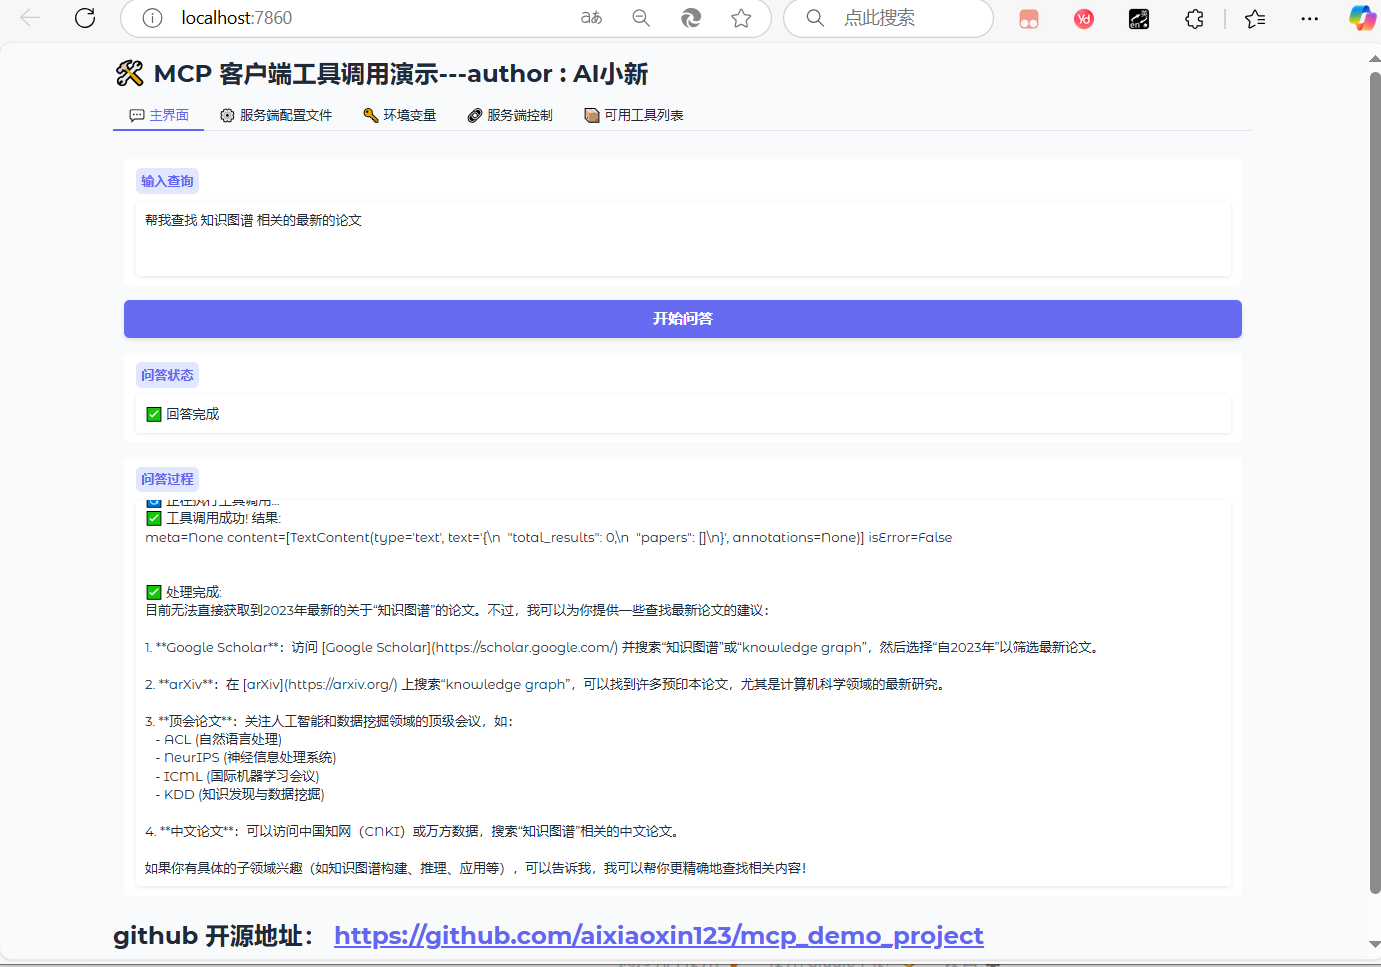Open the Copilot sidebar icon
Image resolution: width=1381 pixels, height=967 pixels.
tap(1362, 18)
